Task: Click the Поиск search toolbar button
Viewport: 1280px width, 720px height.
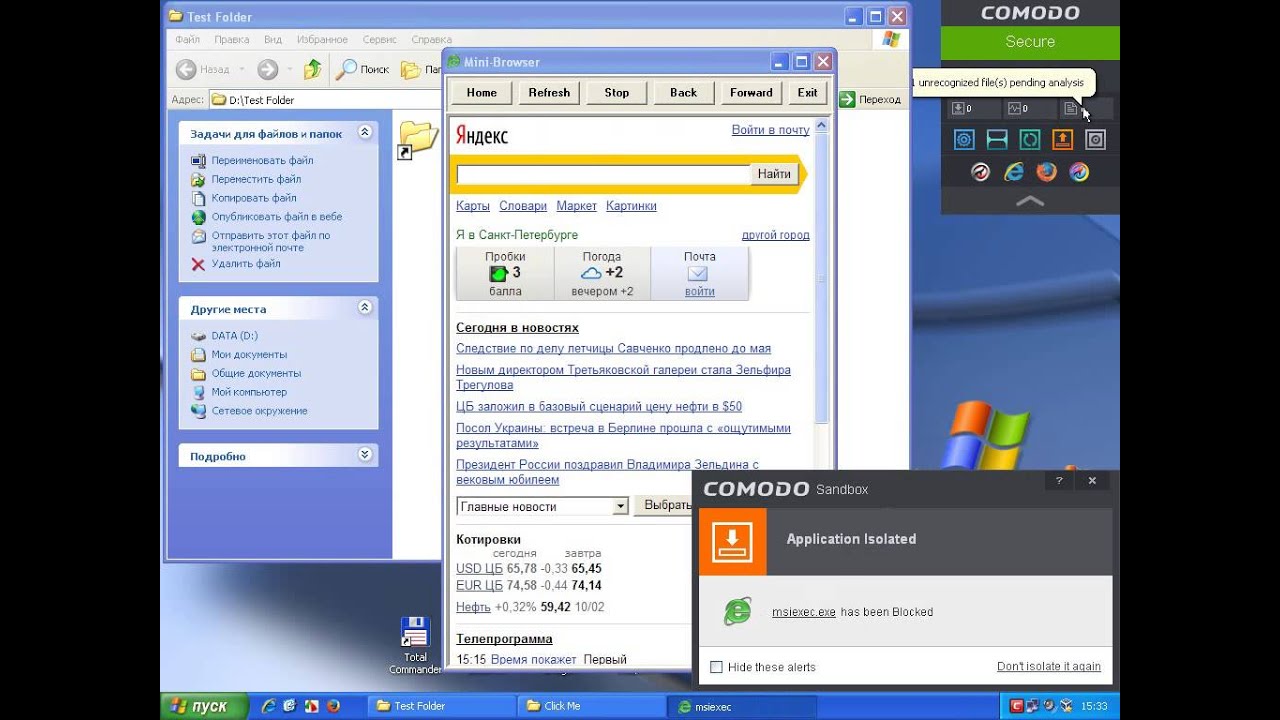Action: pos(362,70)
